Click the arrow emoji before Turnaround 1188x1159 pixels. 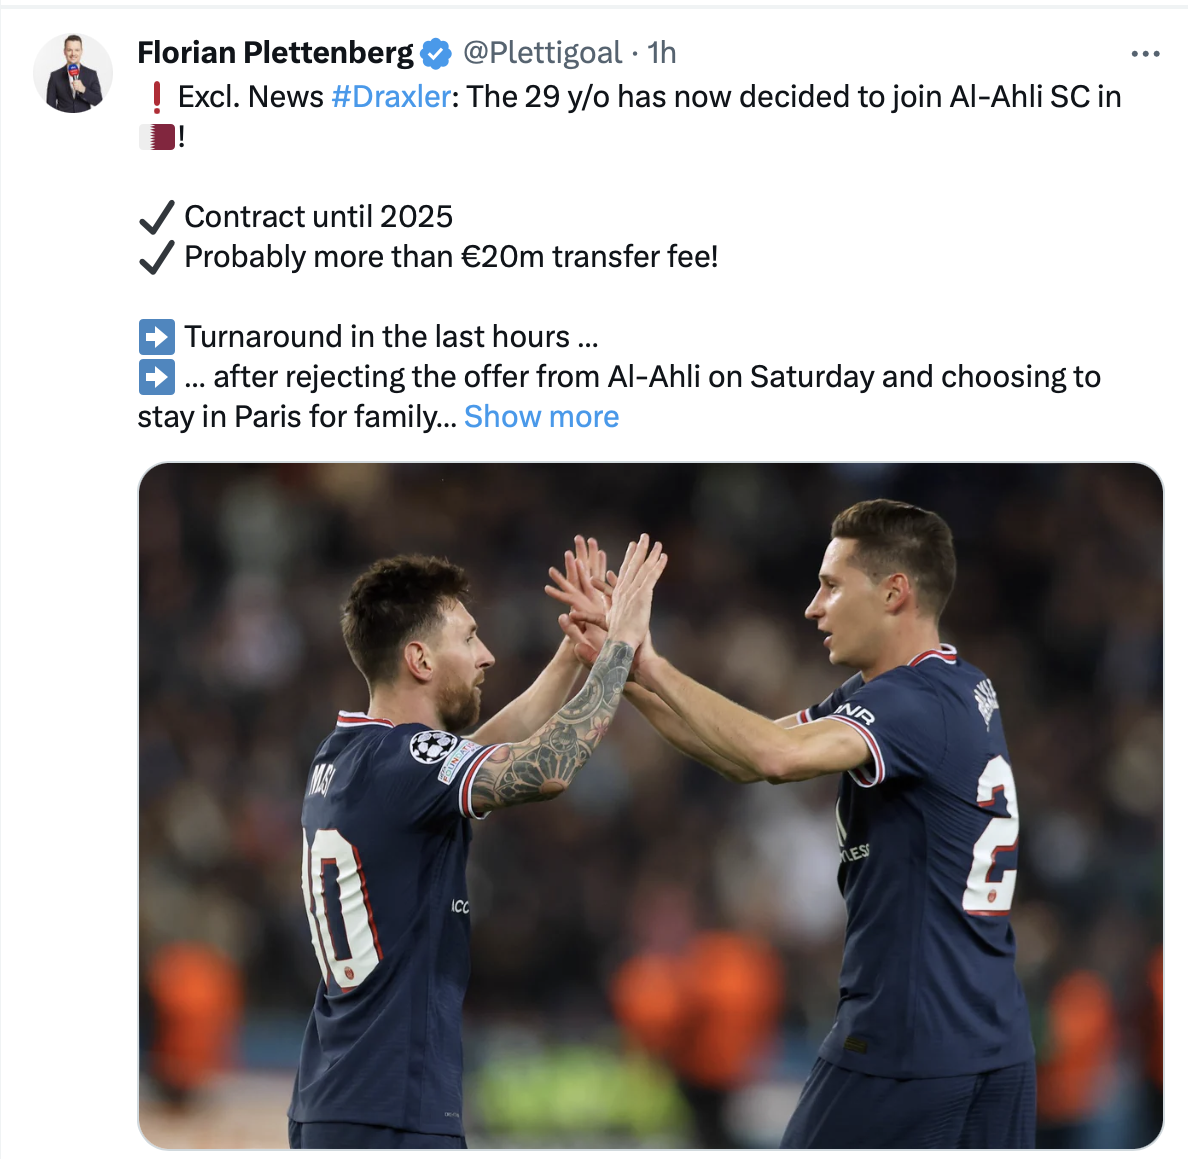(157, 337)
